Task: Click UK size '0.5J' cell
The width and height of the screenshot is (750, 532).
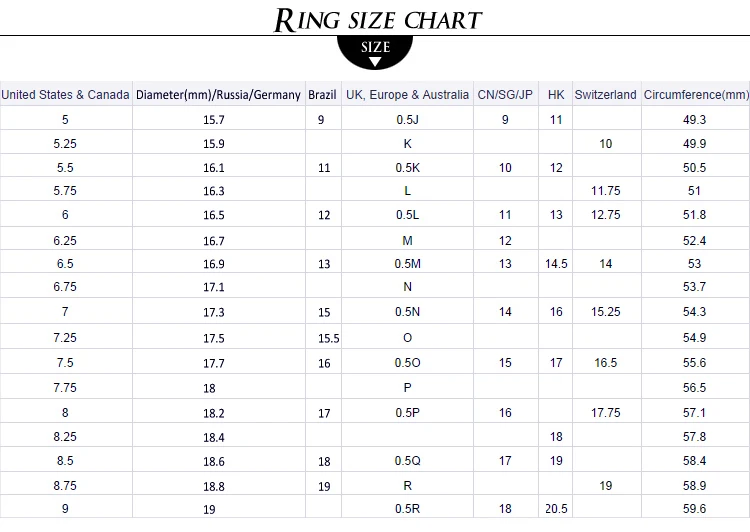Action: click(x=408, y=120)
